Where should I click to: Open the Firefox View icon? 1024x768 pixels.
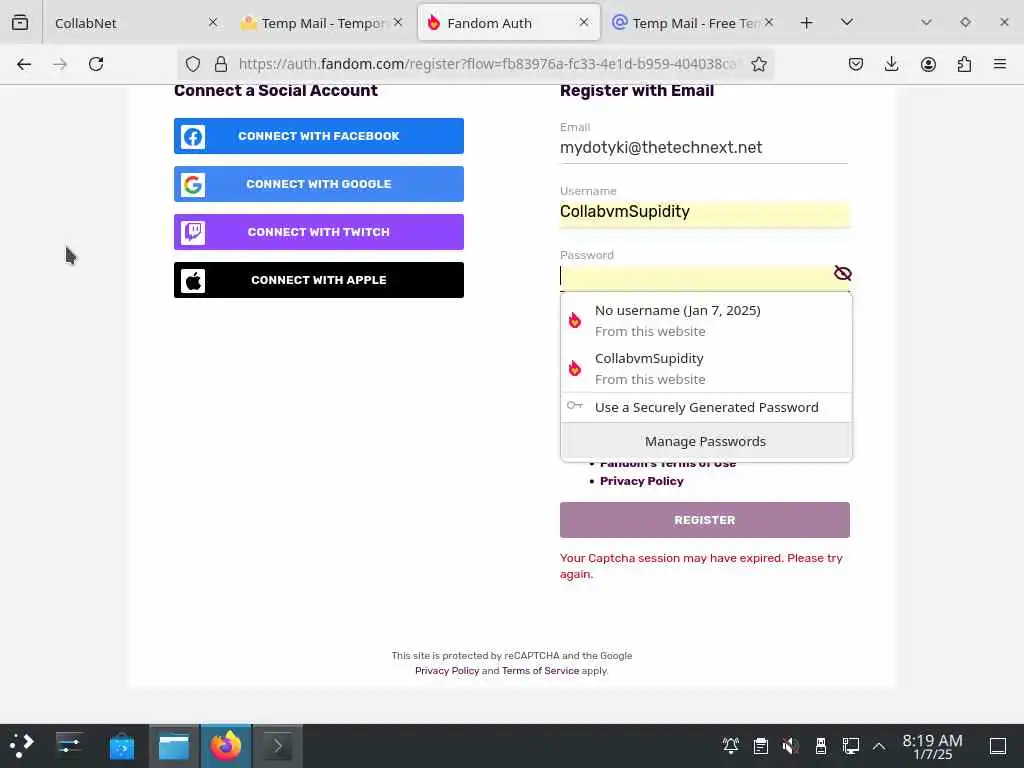pyautogui.click(x=20, y=23)
